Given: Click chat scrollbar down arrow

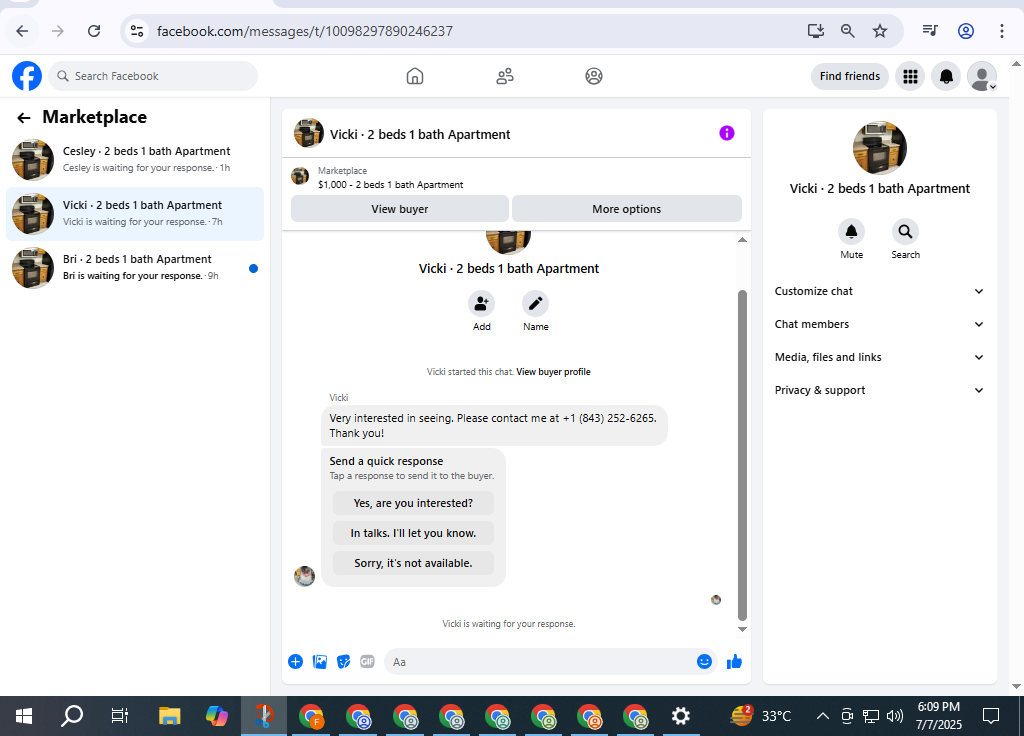Looking at the screenshot, I should tap(742, 630).
